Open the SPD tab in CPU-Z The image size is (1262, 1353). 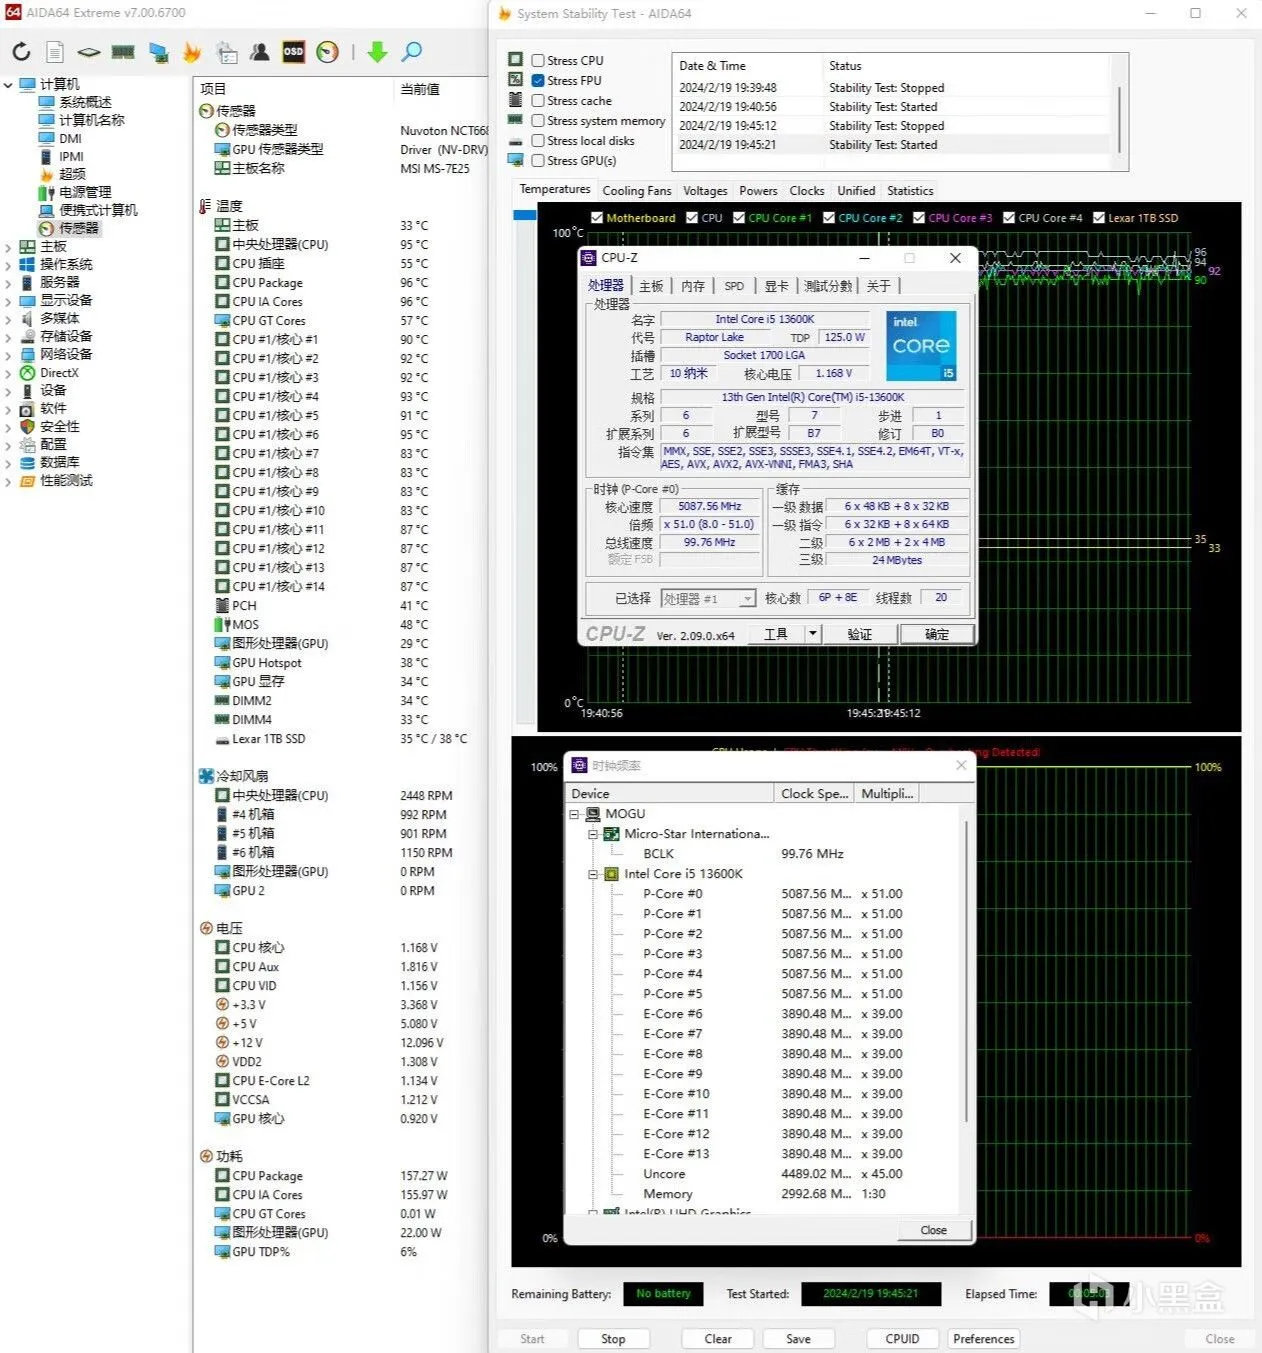pyautogui.click(x=734, y=286)
